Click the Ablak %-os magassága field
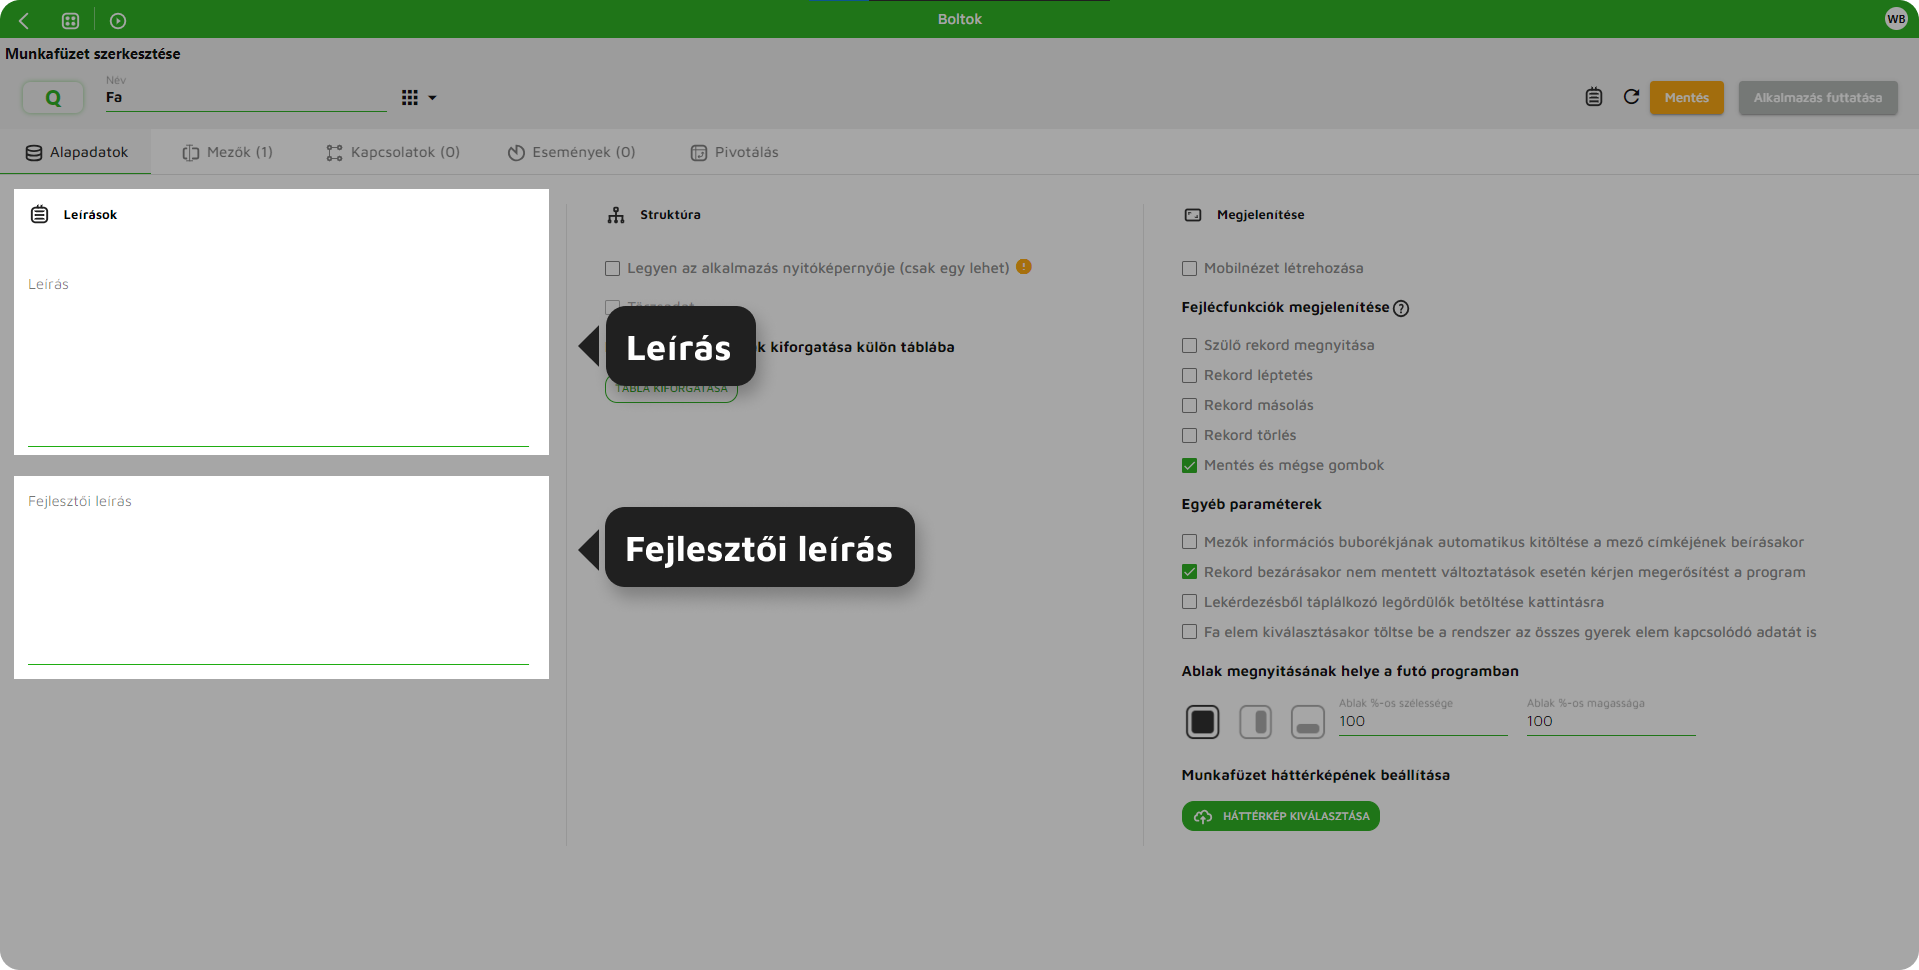The height and width of the screenshot is (970, 1919). 1611,721
